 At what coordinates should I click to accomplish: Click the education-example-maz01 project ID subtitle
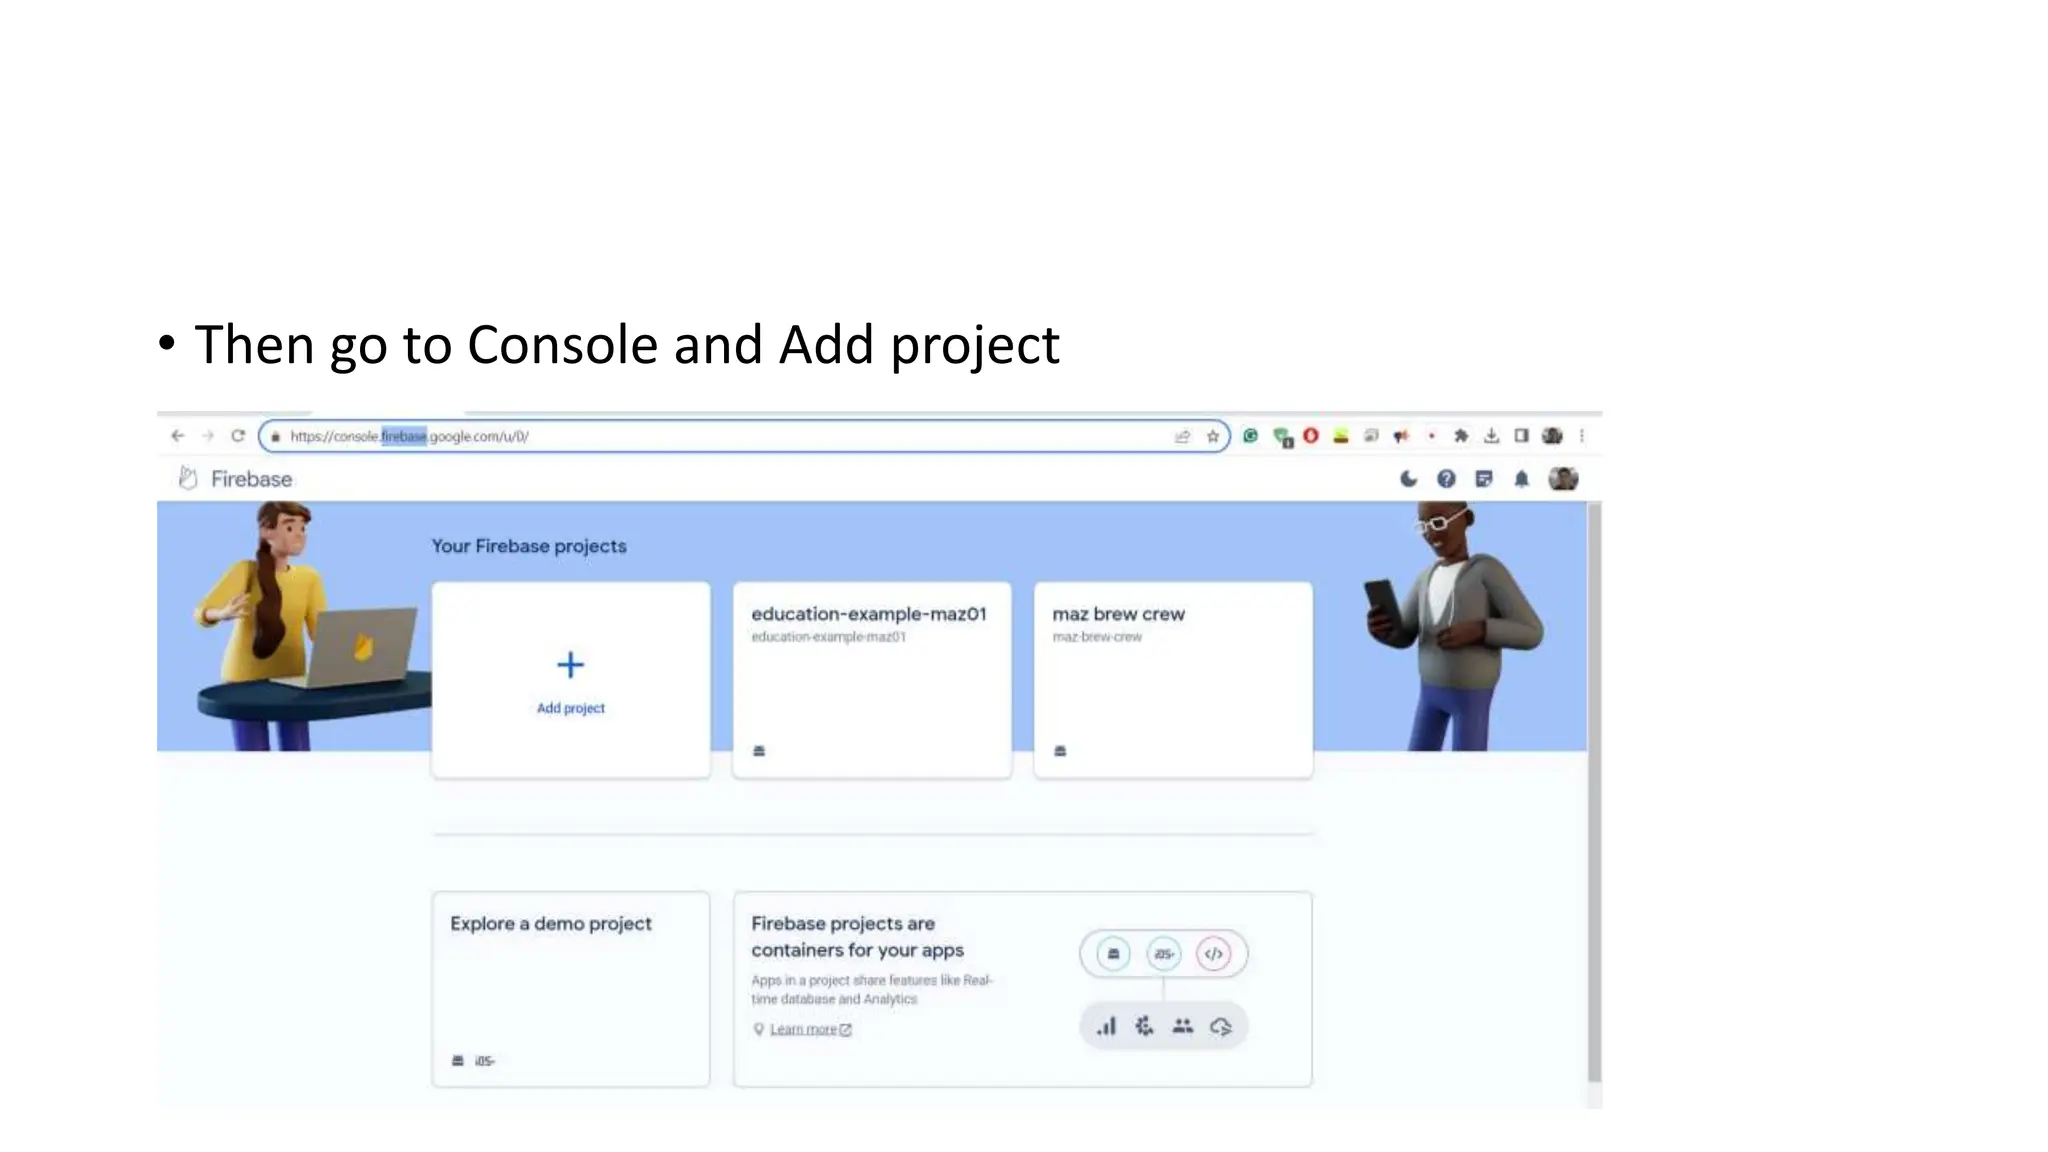click(829, 637)
